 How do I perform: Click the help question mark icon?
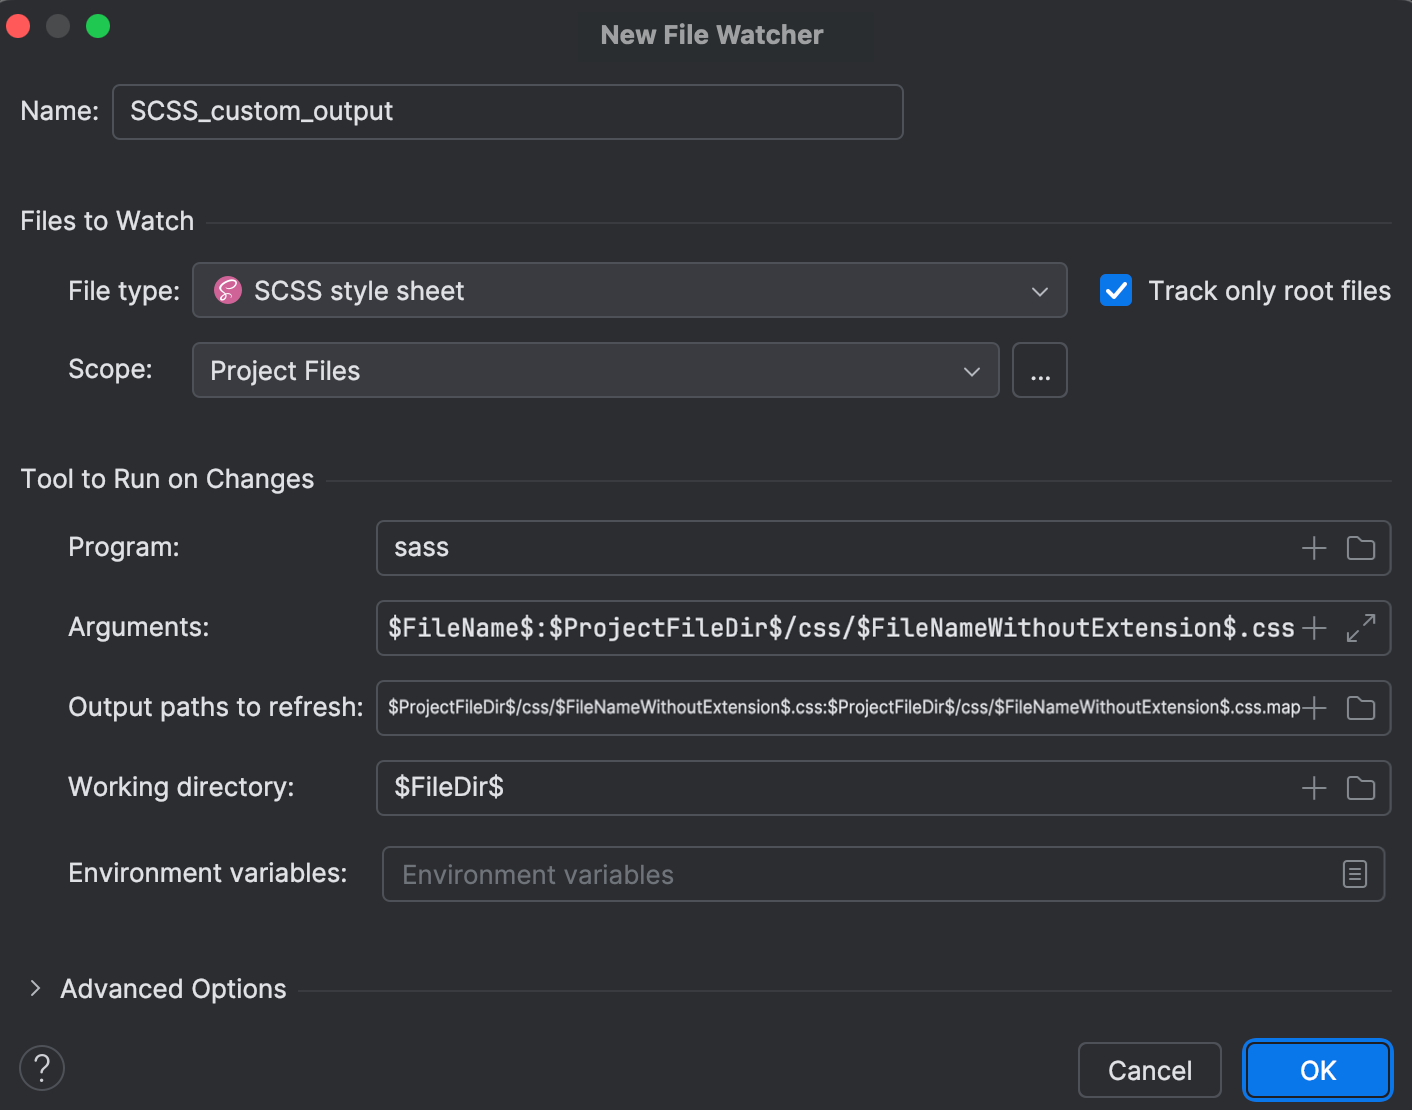pyautogui.click(x=42, y=1068)
